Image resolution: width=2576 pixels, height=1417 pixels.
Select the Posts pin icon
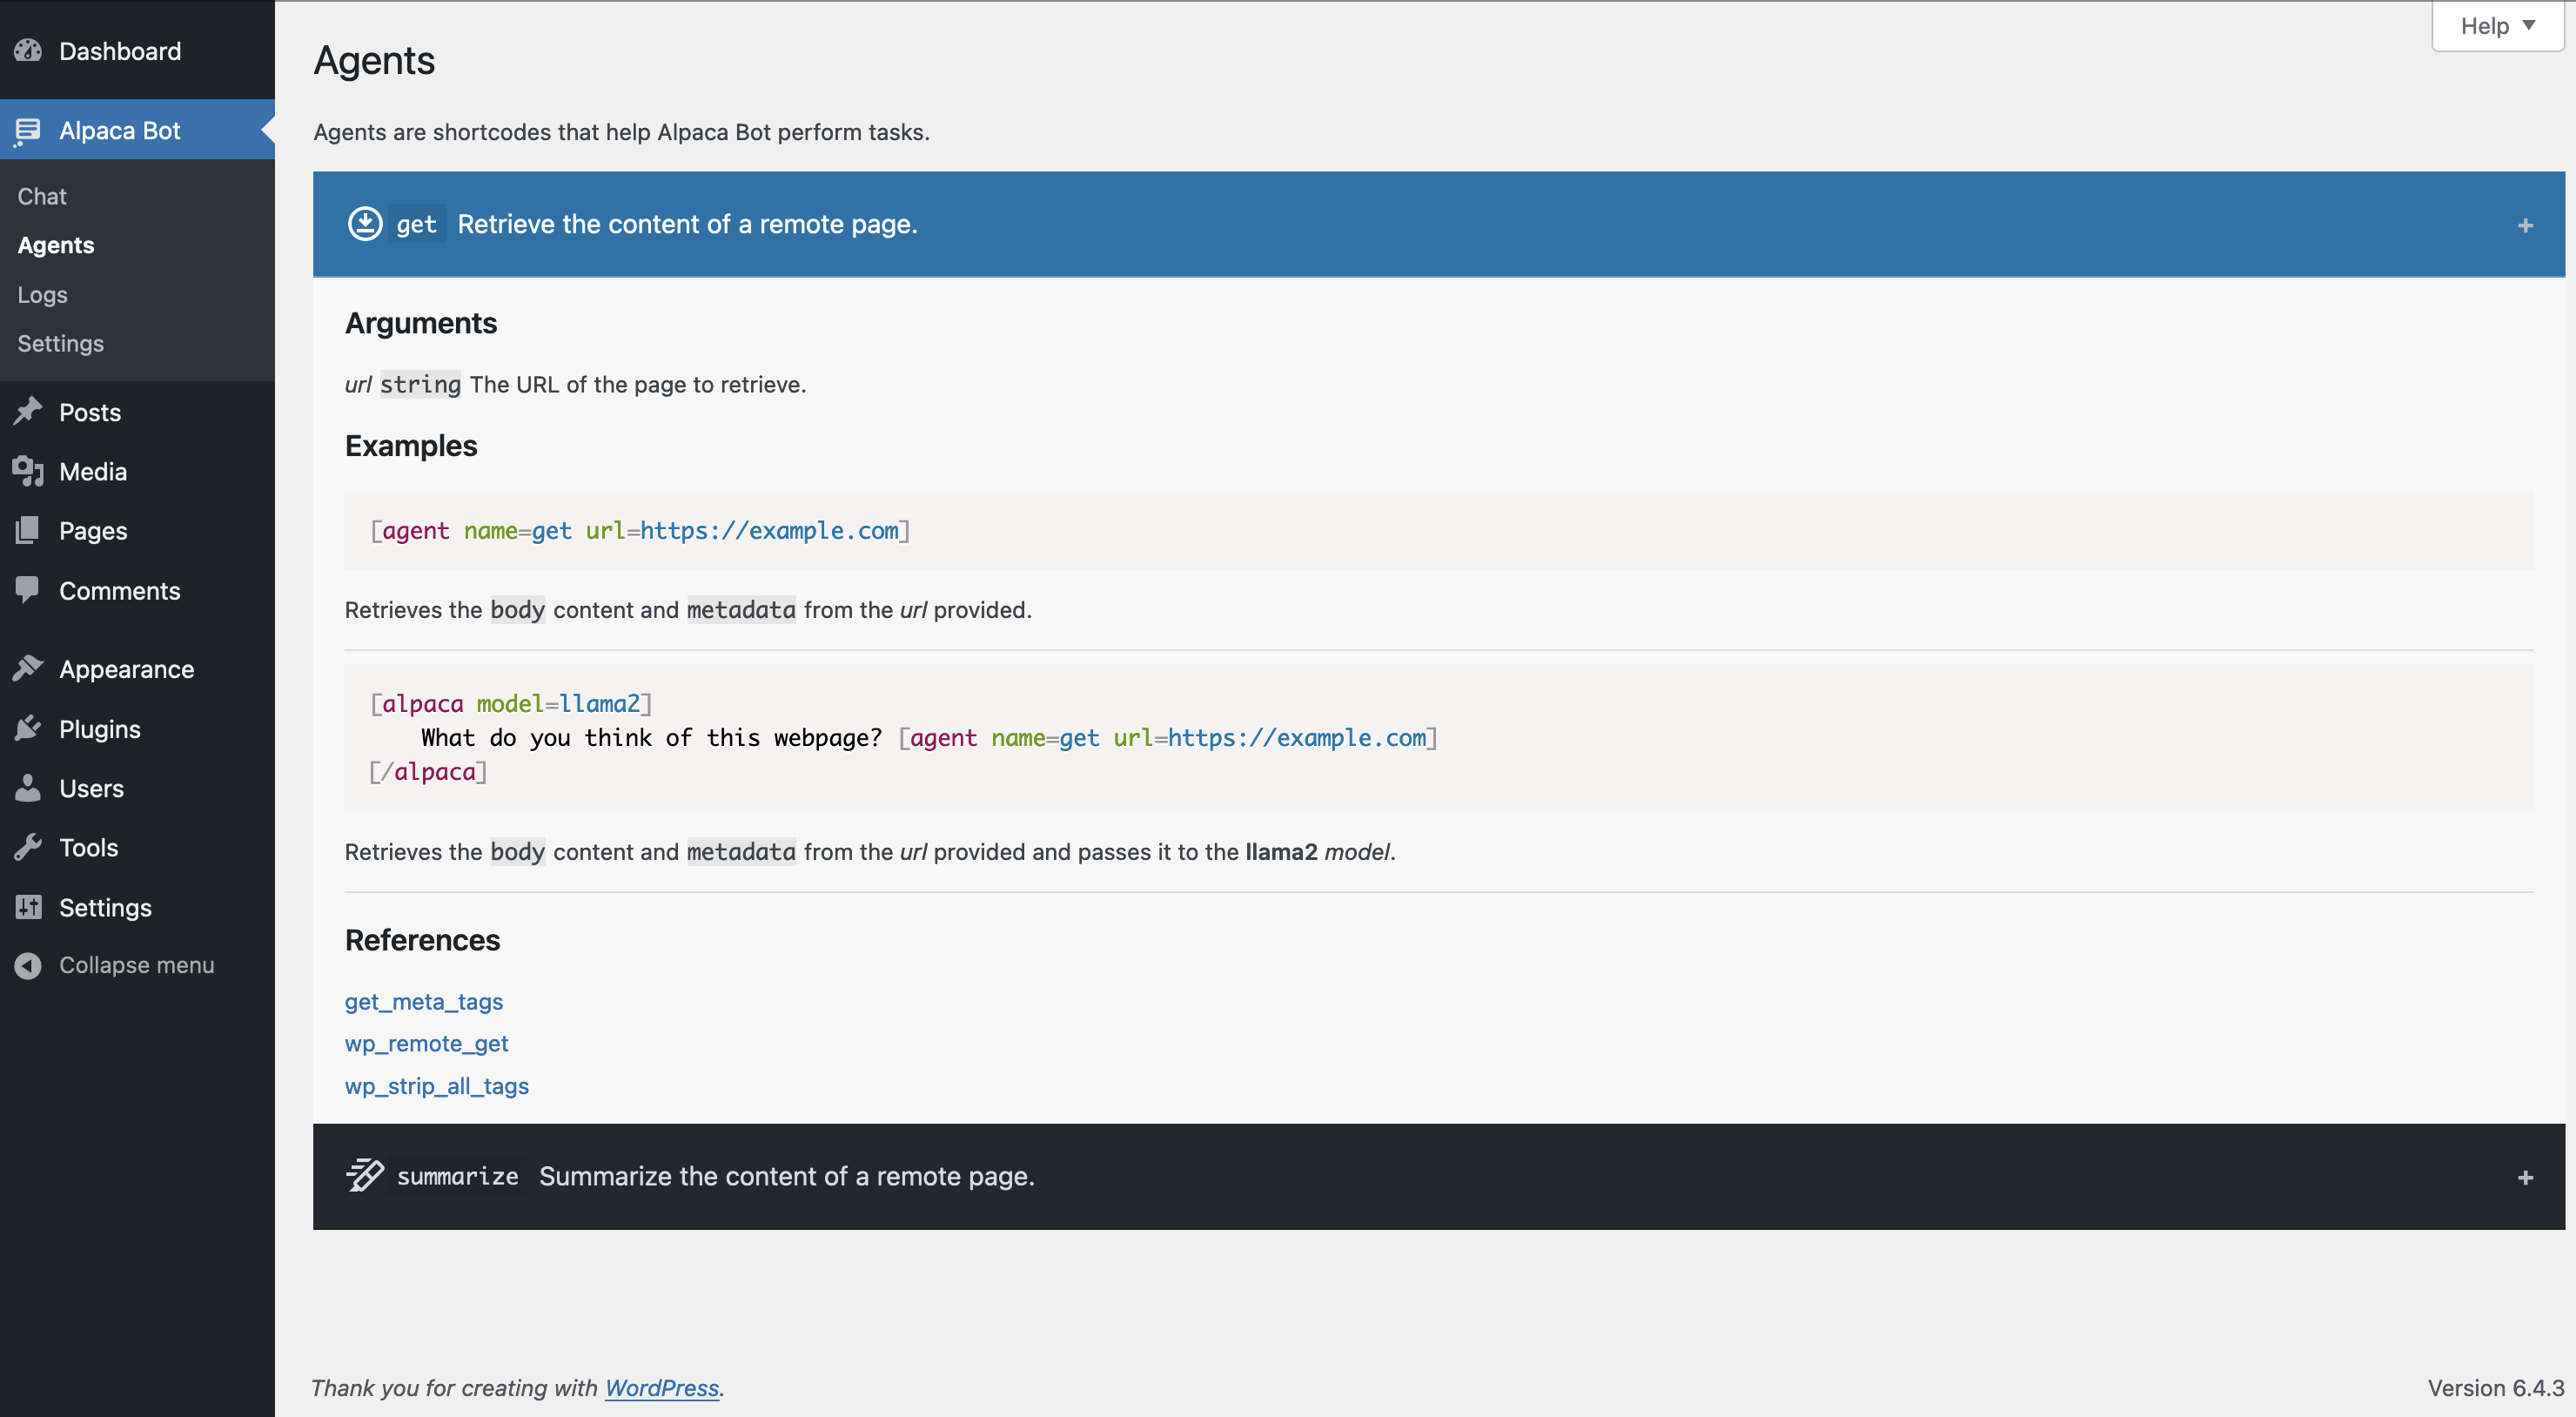28,412
